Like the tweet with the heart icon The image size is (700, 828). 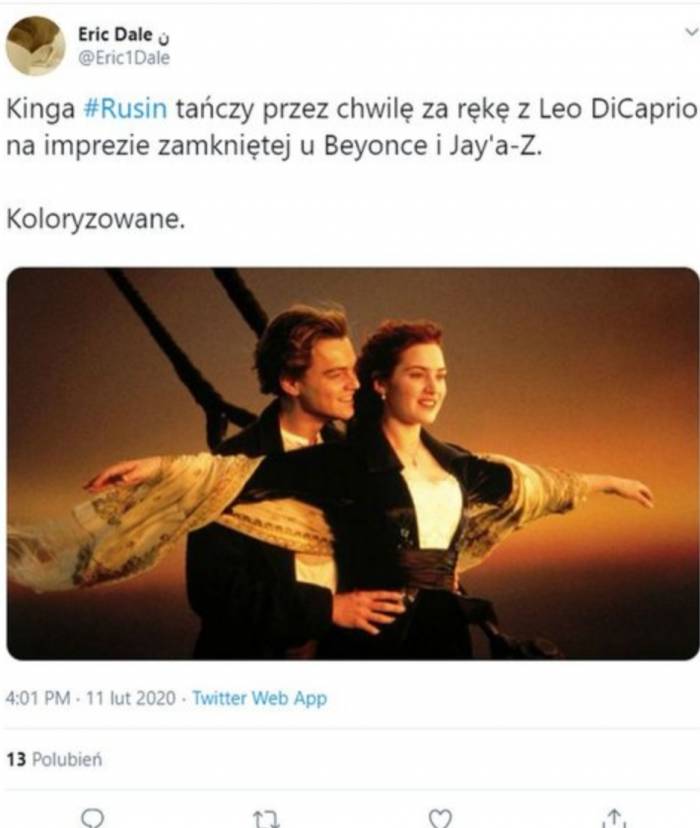(x=440, y=818)
